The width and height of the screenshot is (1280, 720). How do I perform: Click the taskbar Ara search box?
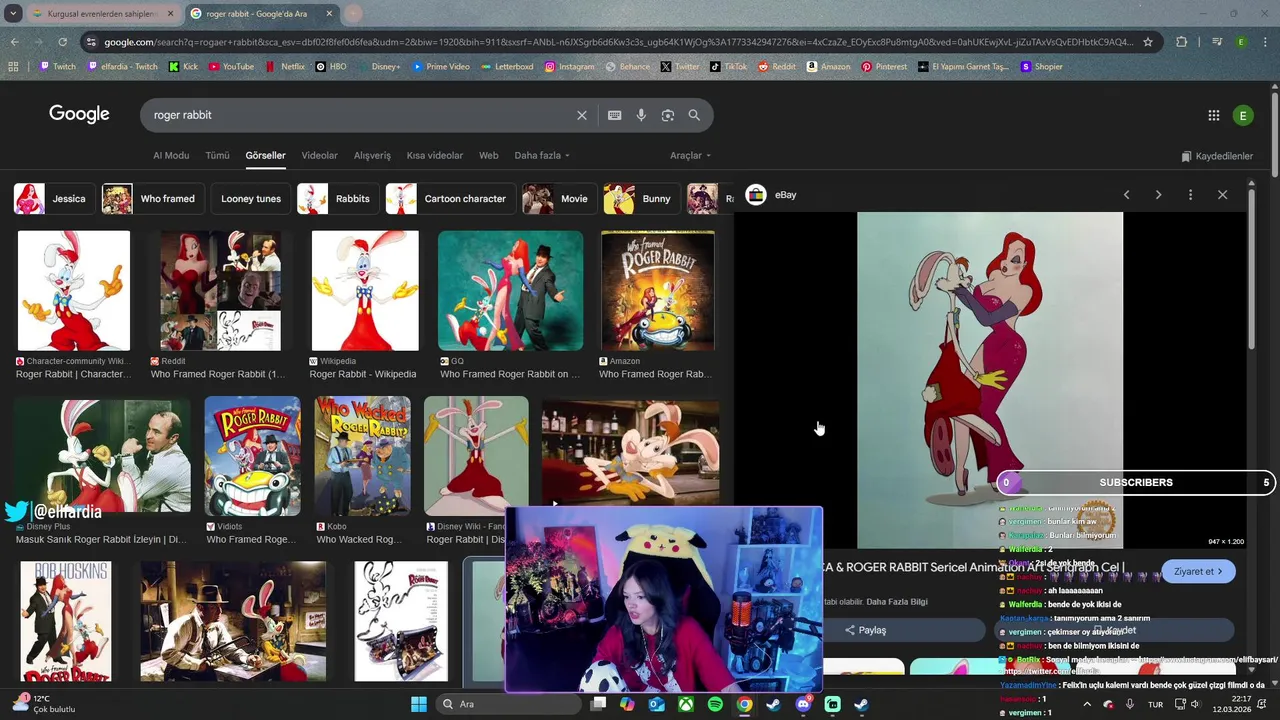508,704
